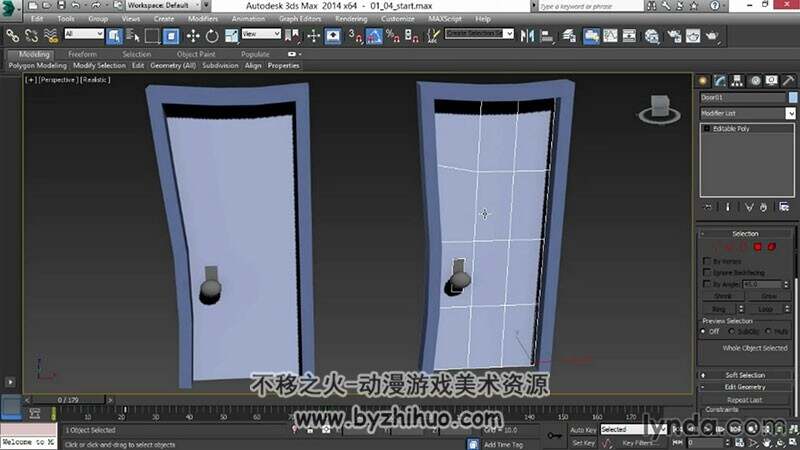Click the Door01 object name field
The image size is (800, 450).
742,97
